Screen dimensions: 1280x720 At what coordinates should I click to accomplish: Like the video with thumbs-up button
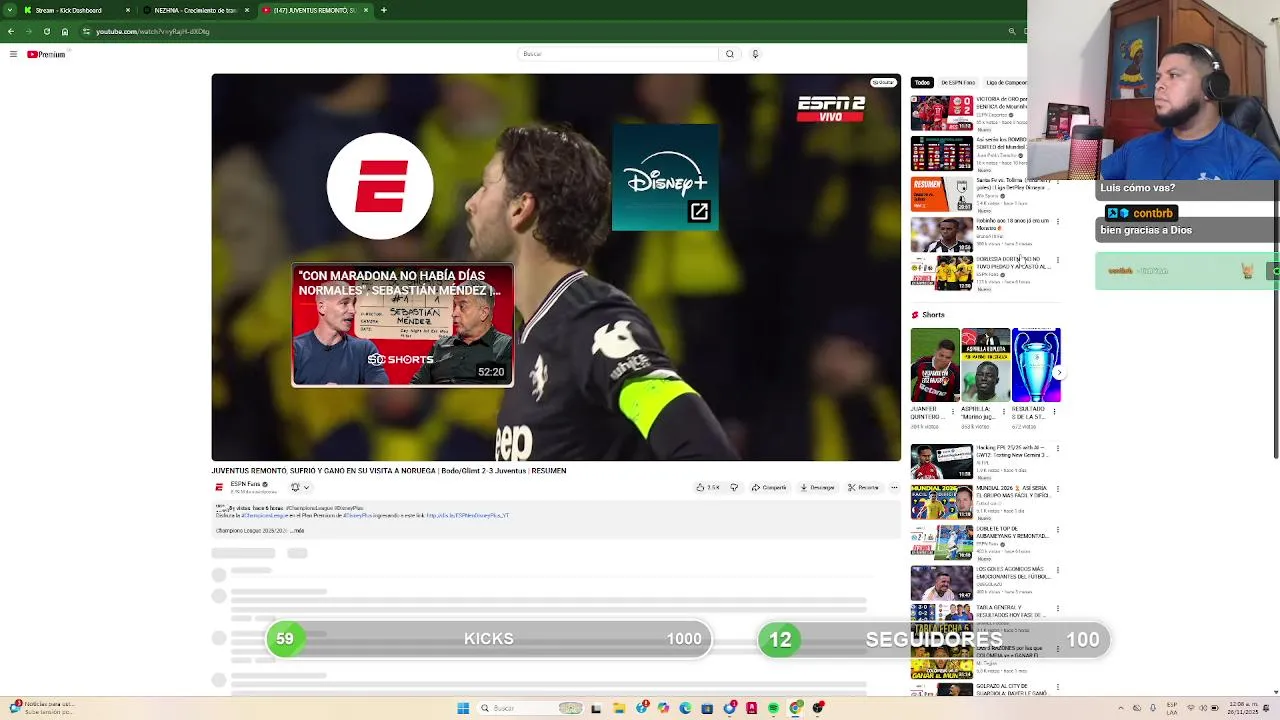click(708, 488)
